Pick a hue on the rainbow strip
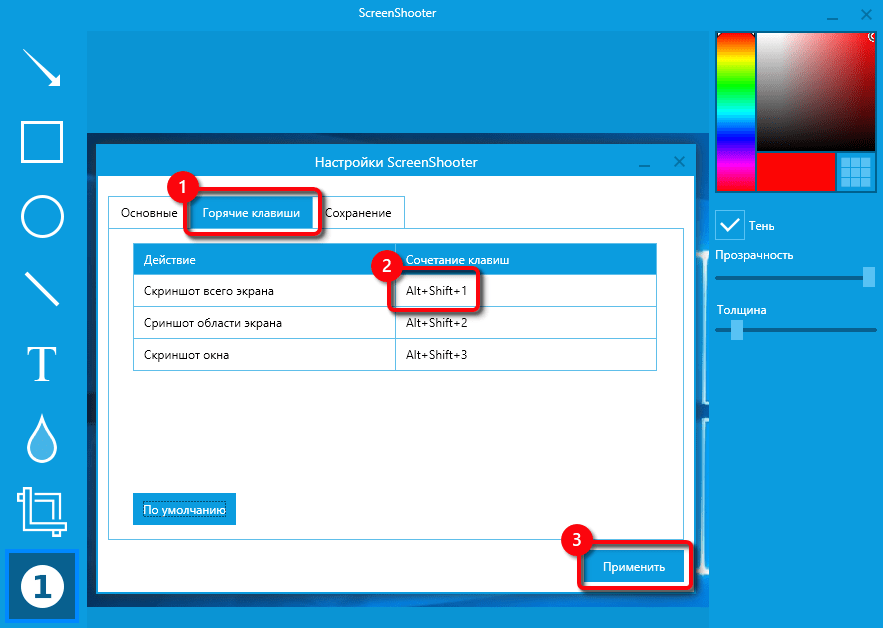 [x=735, y=112]
